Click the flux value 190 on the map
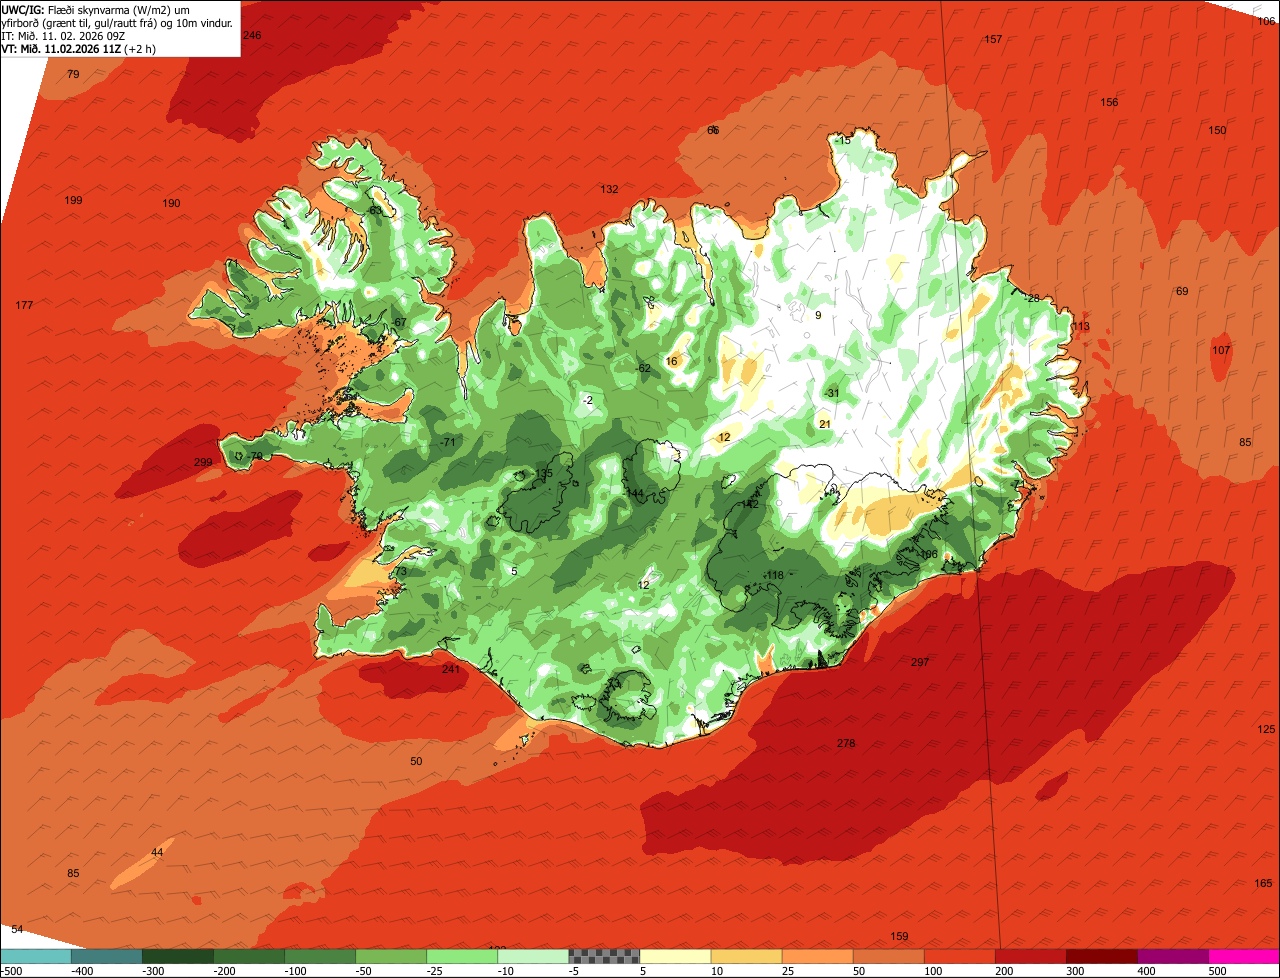1280x978 pixels. tap(171, 203)
